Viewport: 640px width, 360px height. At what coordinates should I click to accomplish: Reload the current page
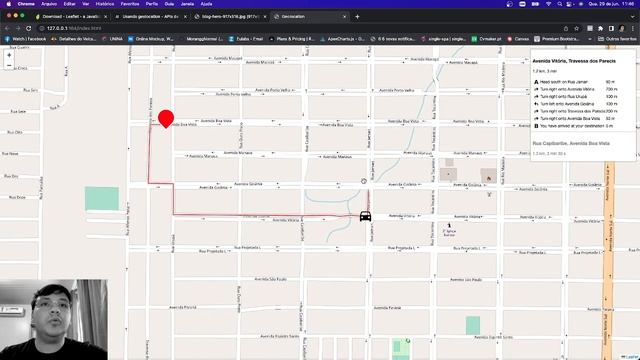(x=29, y=28)
